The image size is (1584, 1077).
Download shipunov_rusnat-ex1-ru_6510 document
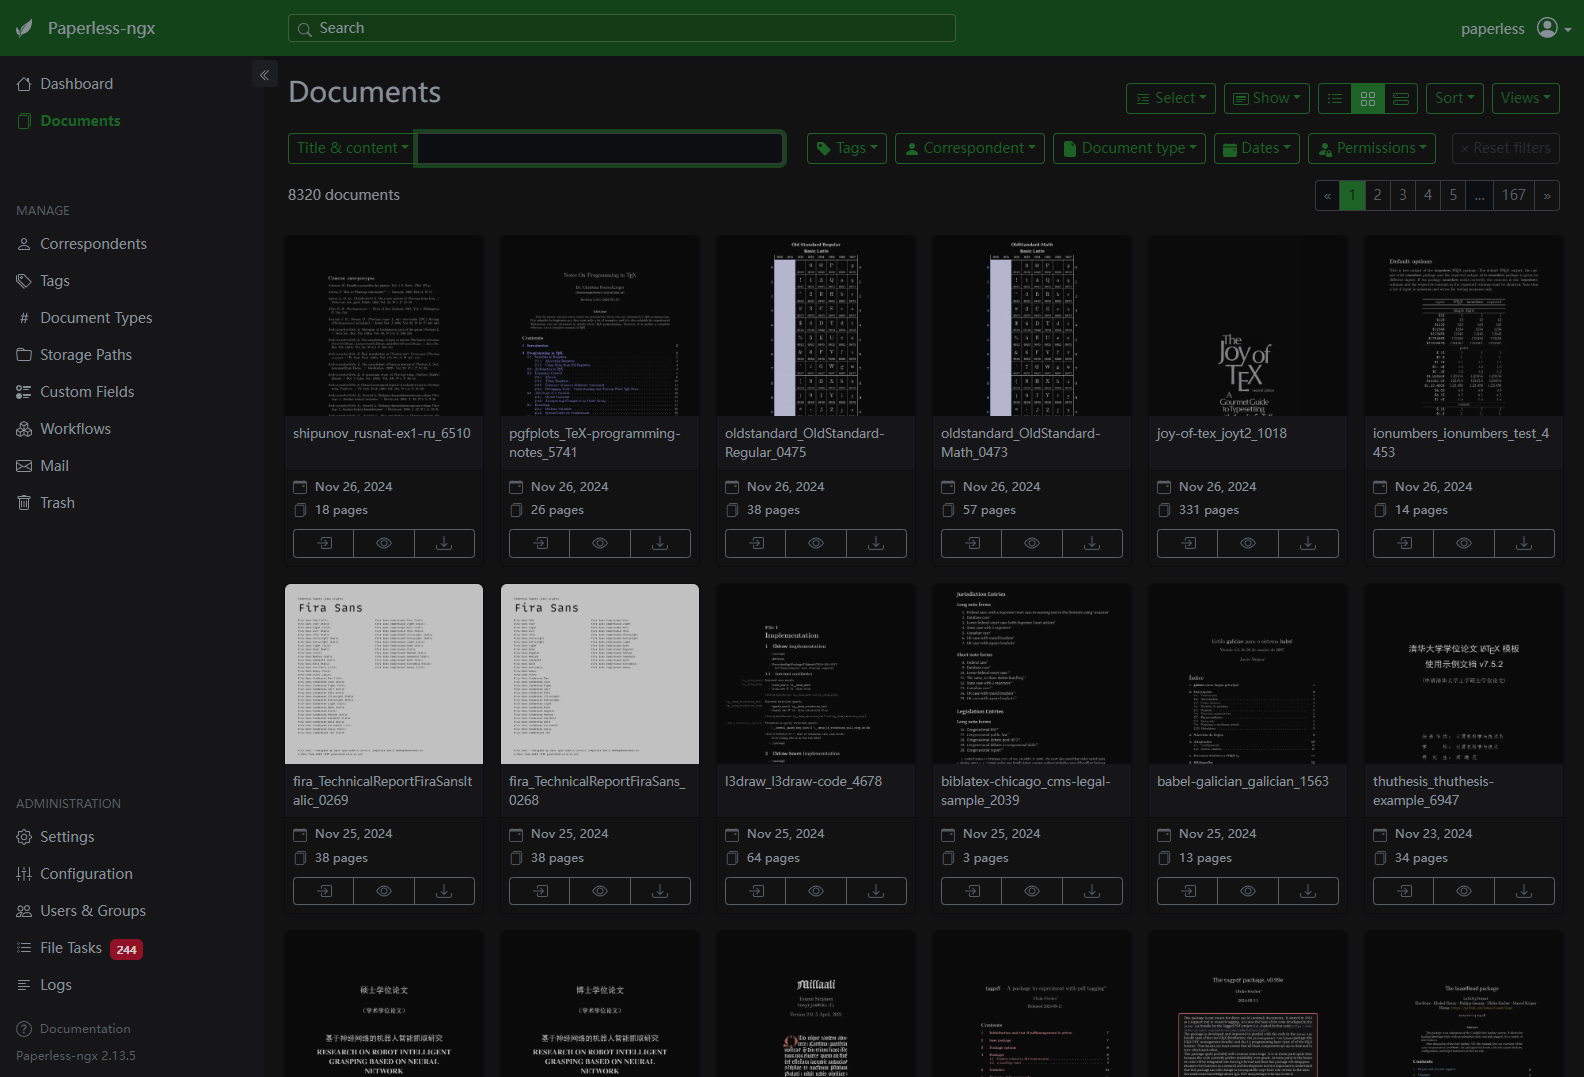(x=444, y=543)
